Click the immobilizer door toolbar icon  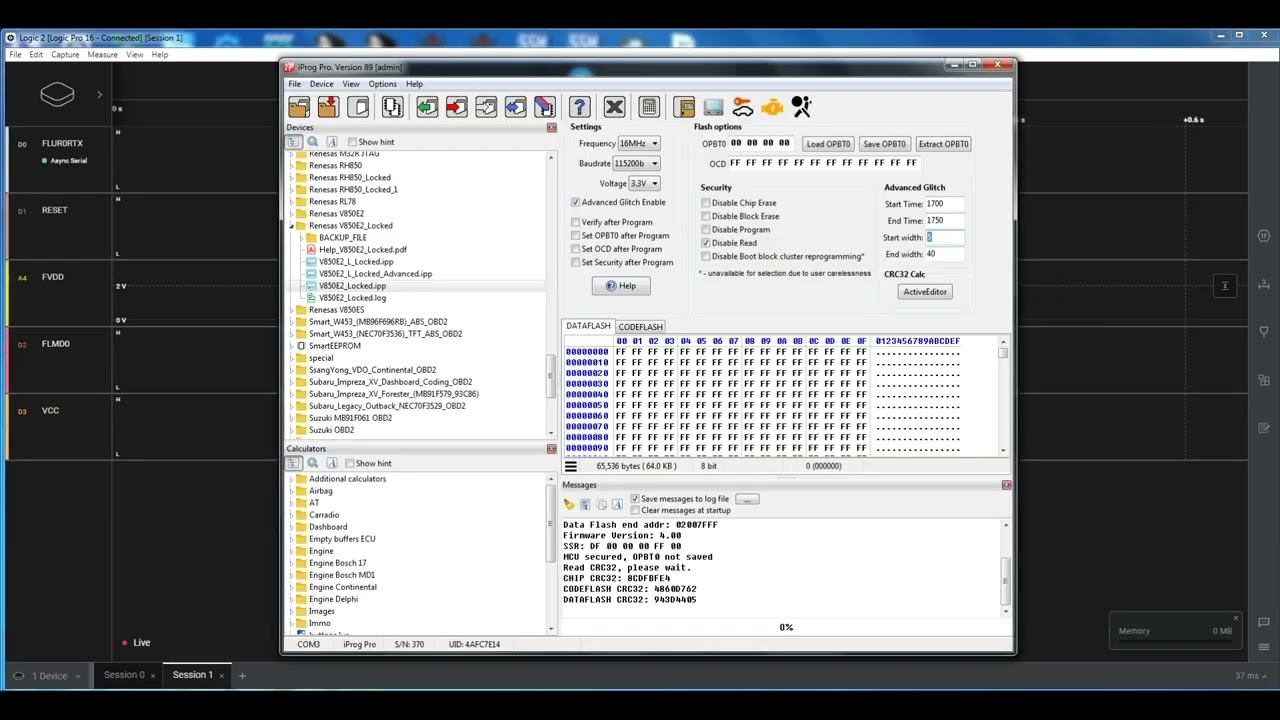click(x=684, y=107)
